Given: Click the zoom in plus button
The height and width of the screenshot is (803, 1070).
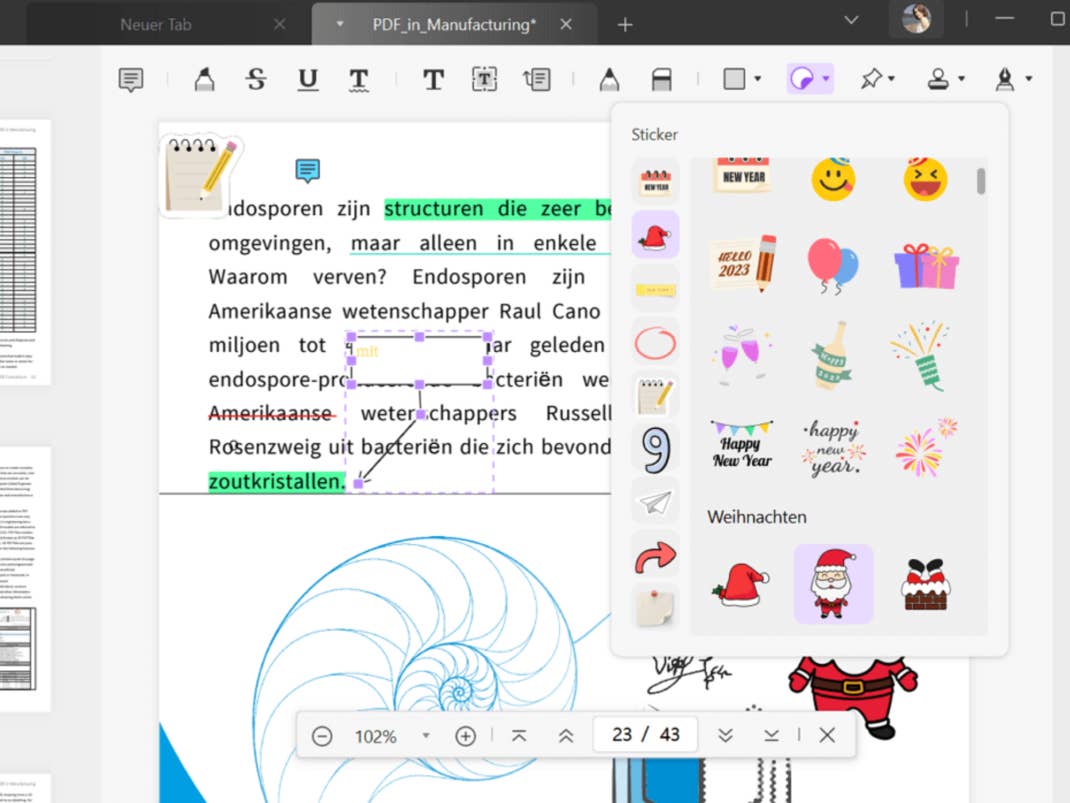Looking at the screenshot, I should [x=465, y=736].
